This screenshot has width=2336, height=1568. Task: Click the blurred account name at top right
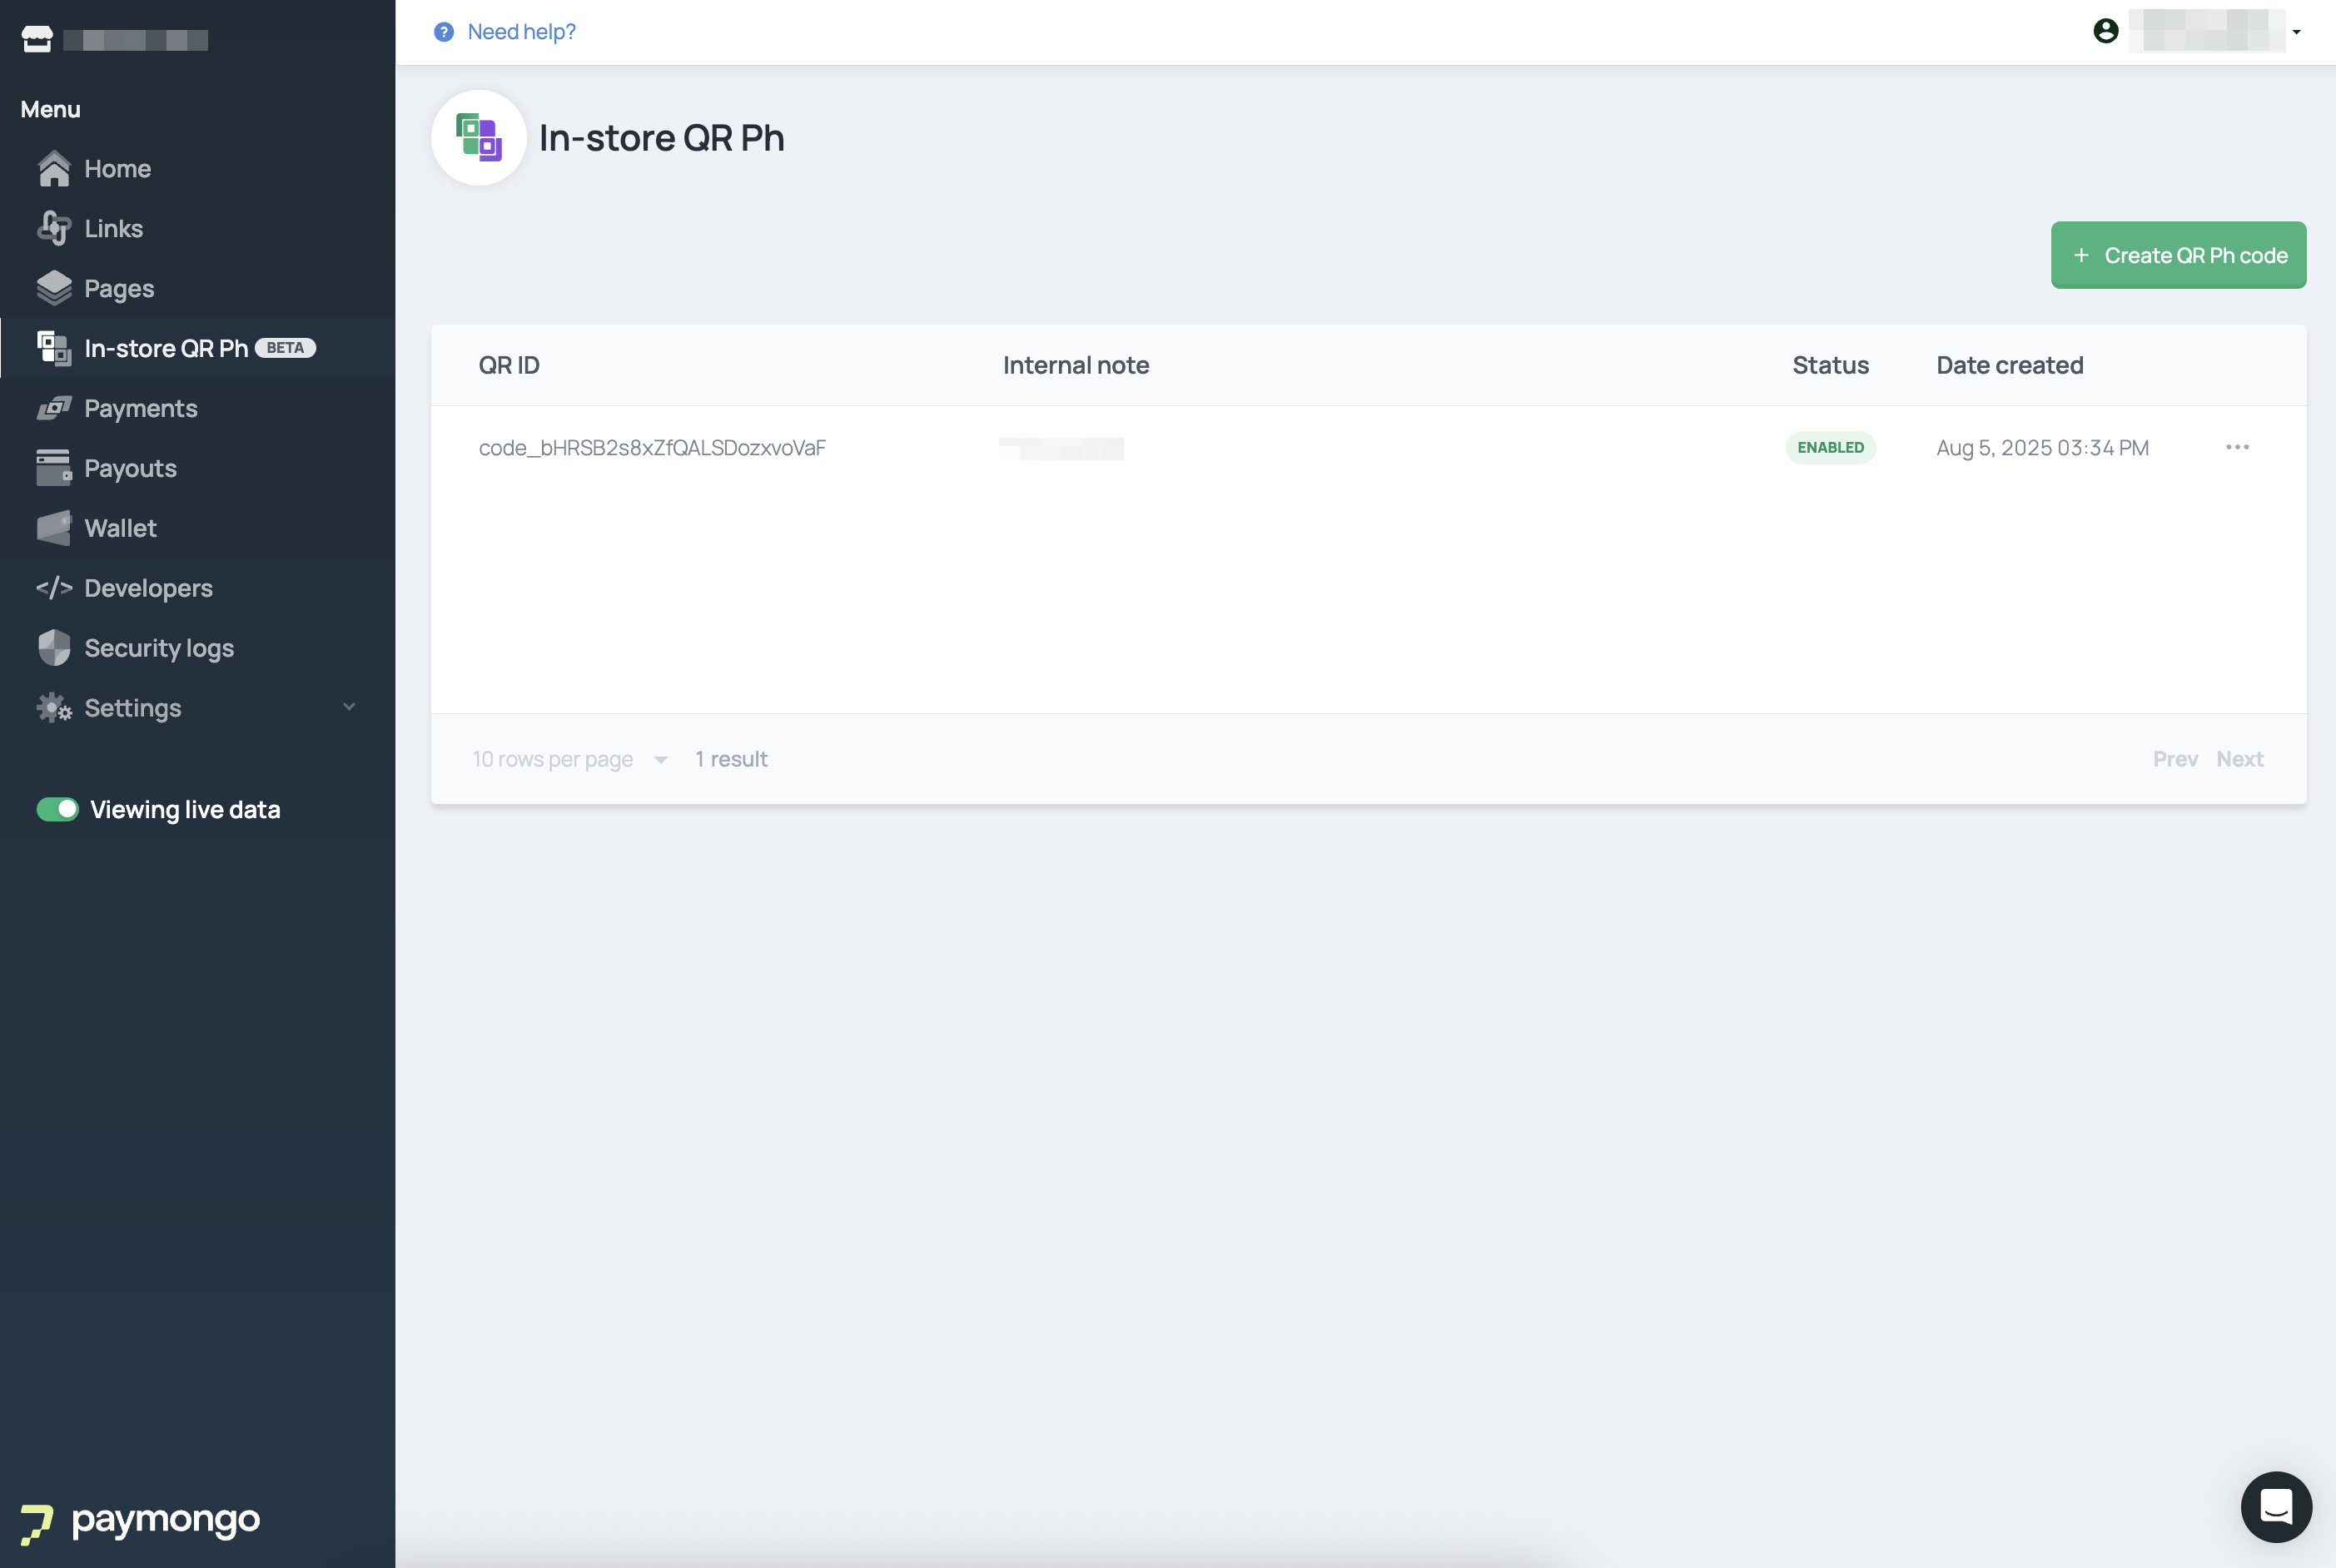[2207, 31]
